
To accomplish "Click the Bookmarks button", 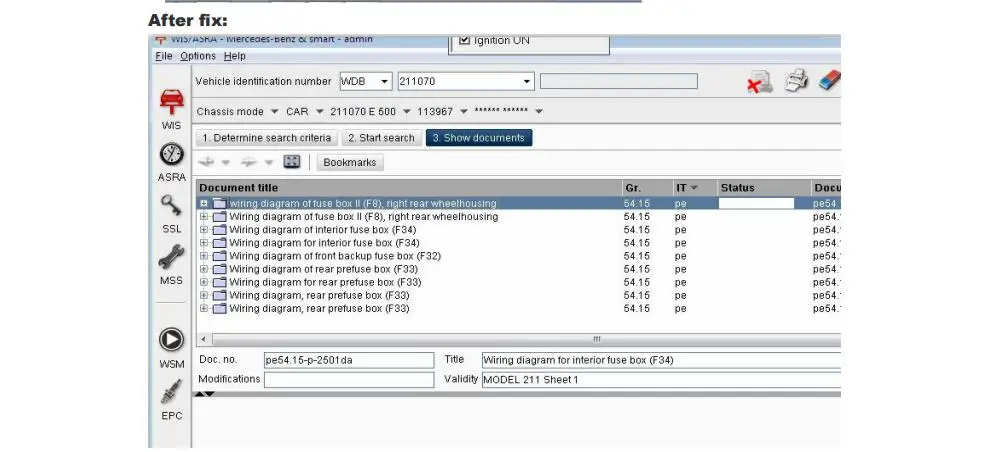I will (x=349, y=163).
